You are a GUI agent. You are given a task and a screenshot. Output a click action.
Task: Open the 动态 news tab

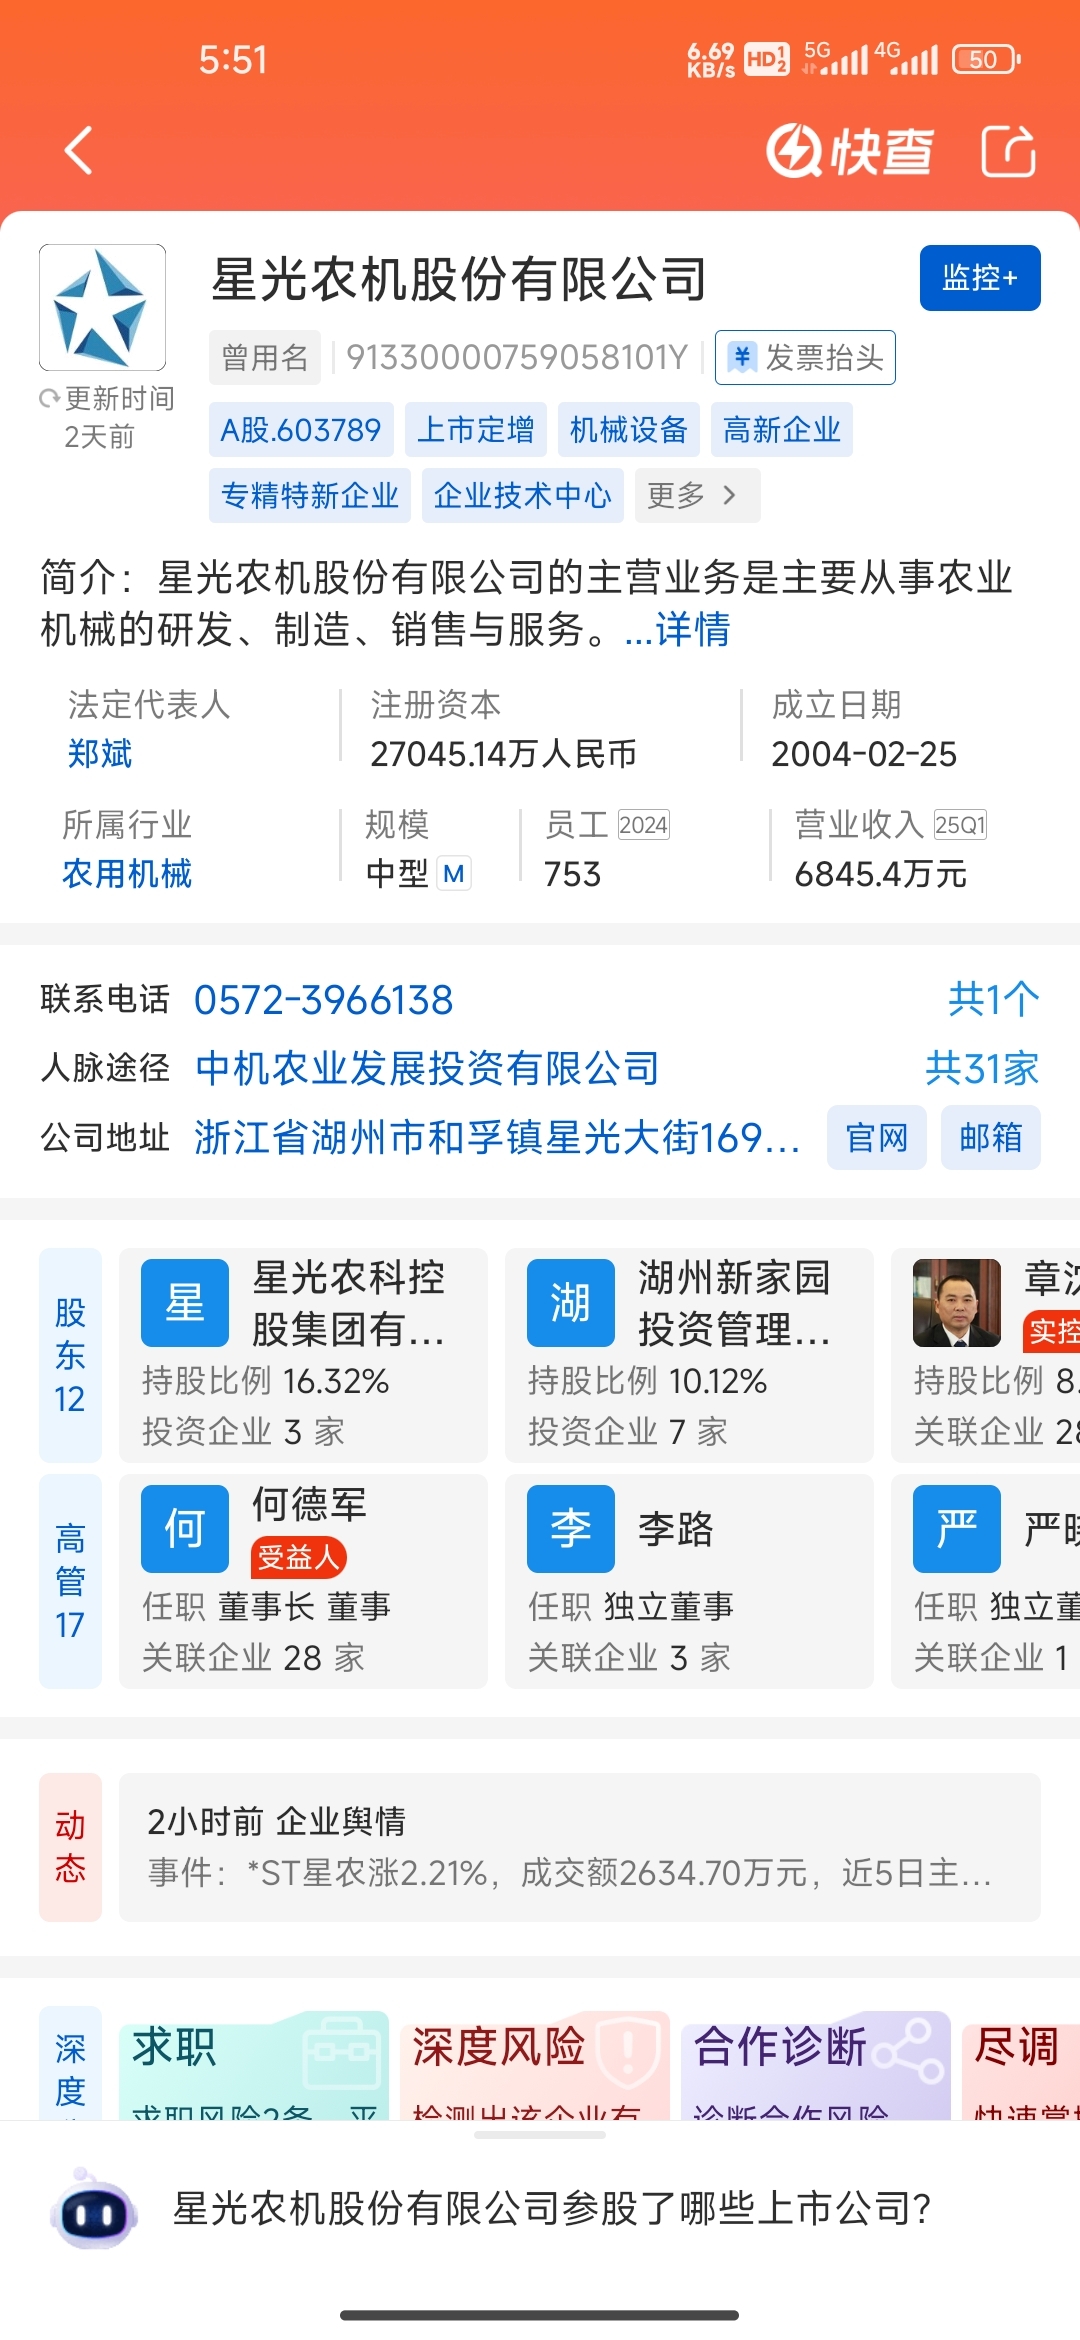pos(70,1847)
